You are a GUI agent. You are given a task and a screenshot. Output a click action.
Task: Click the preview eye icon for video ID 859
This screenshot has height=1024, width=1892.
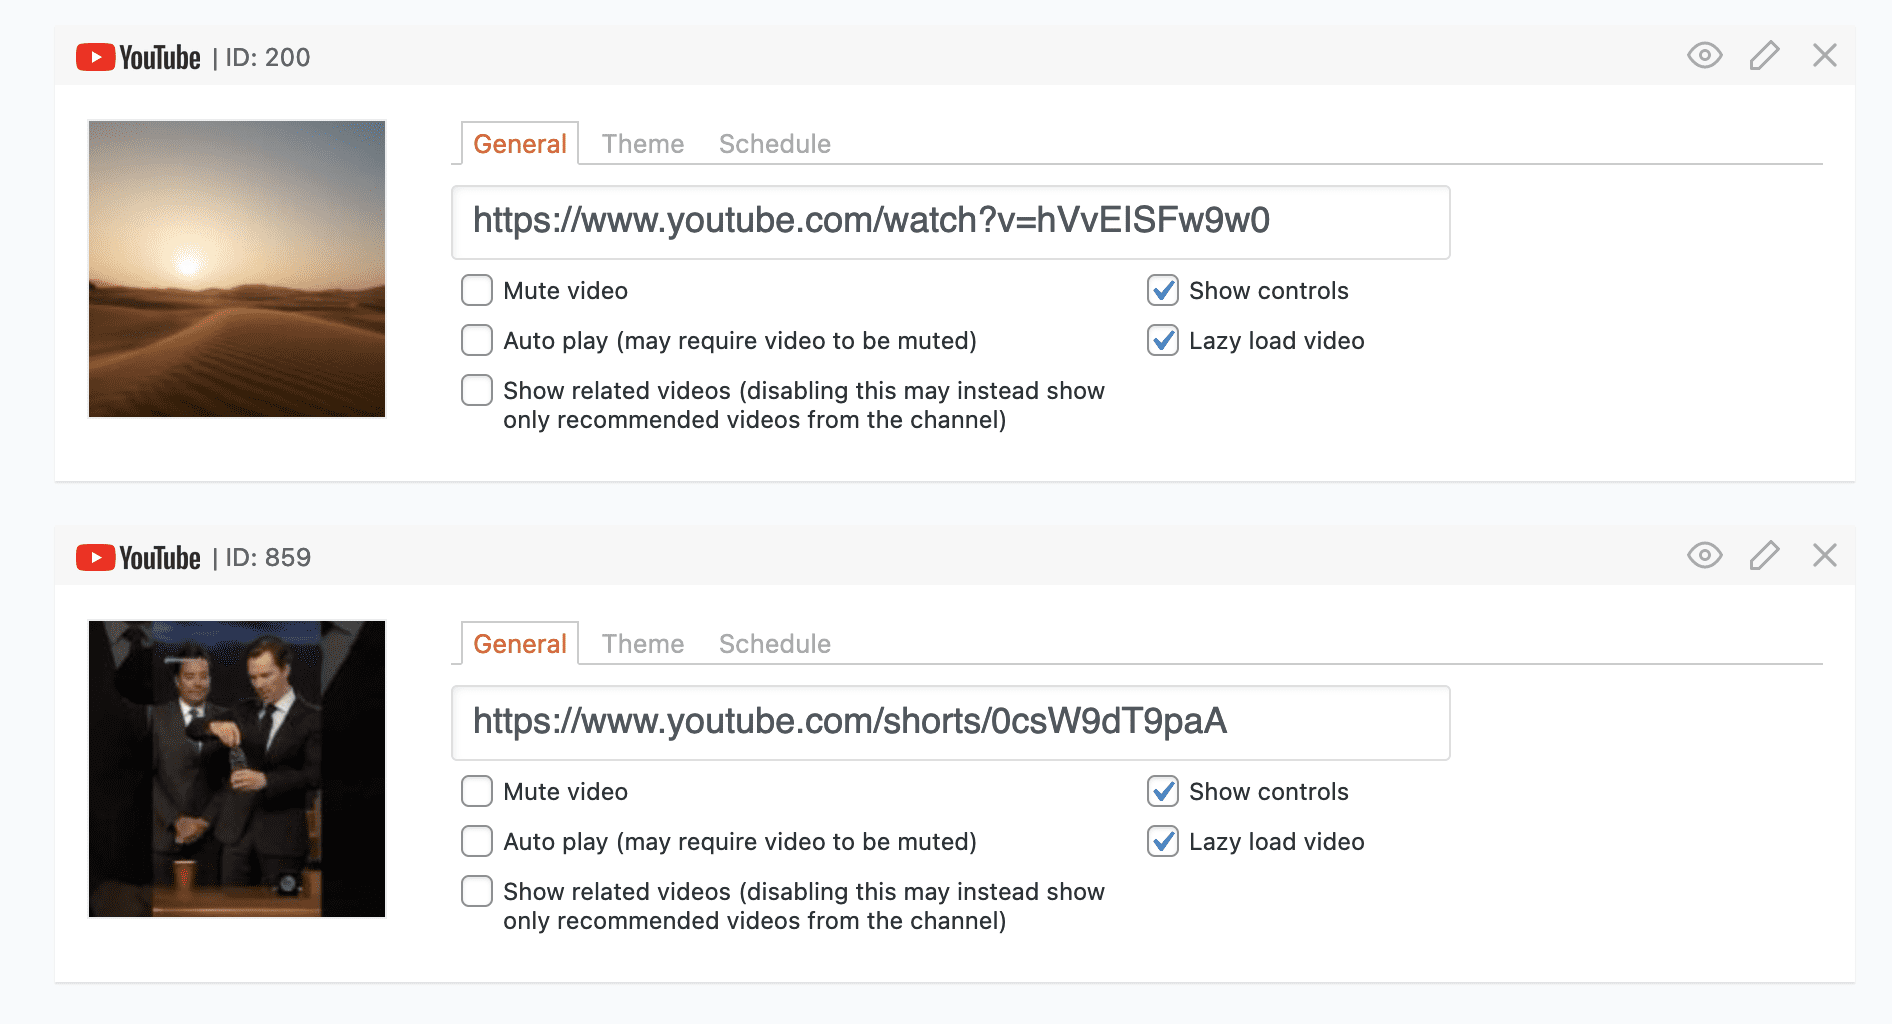pos(1704,556)
